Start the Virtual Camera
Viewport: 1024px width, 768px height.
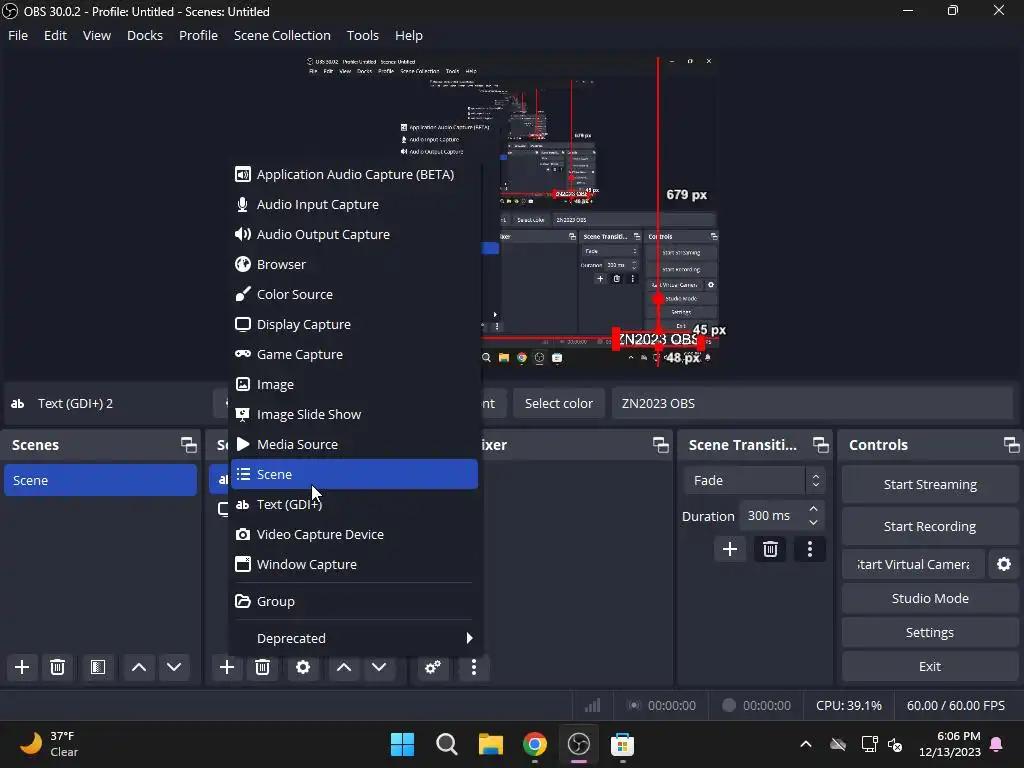pos(913,564)
